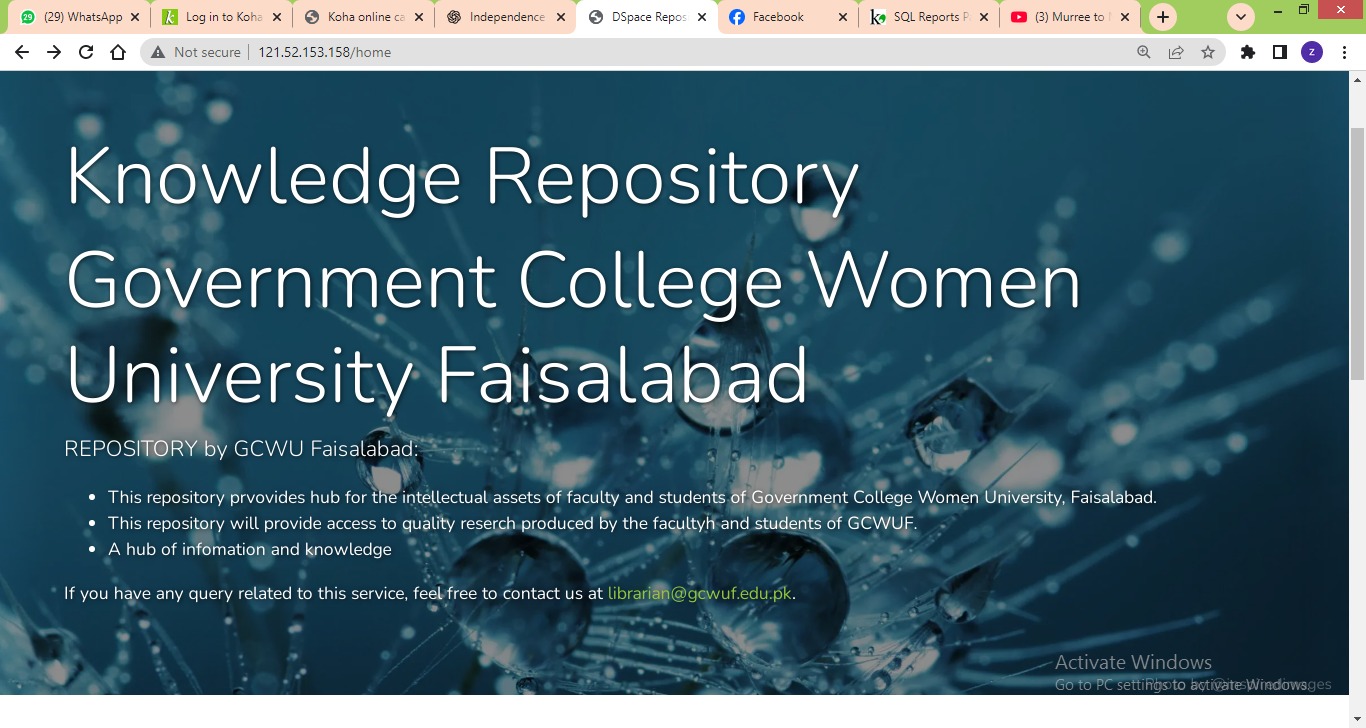Switch to the Koha online catalog tab

(364, 17)
